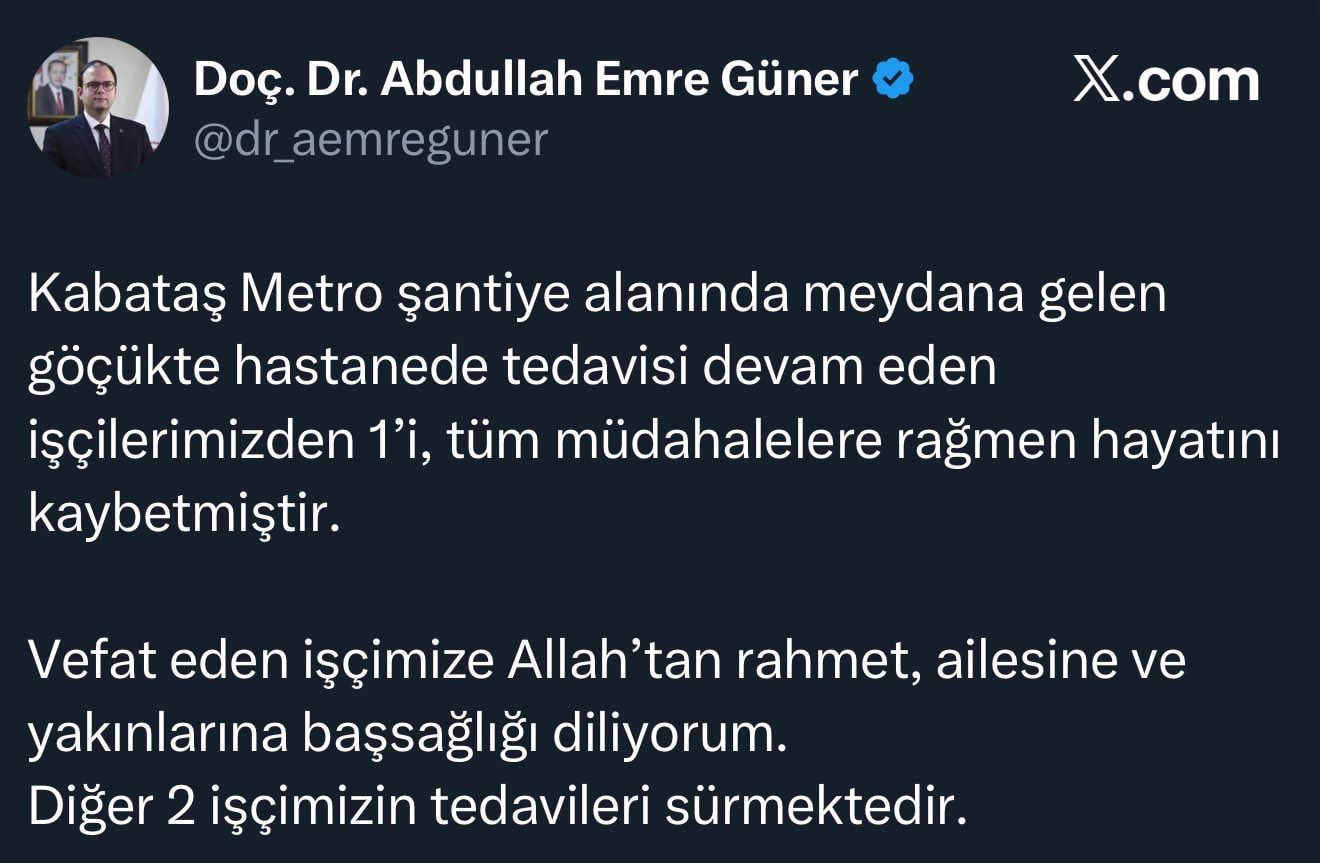This screenshot has height=863, width=1320.
Task: Click the framed portrait inside the avatar photo
Action: 55,88
